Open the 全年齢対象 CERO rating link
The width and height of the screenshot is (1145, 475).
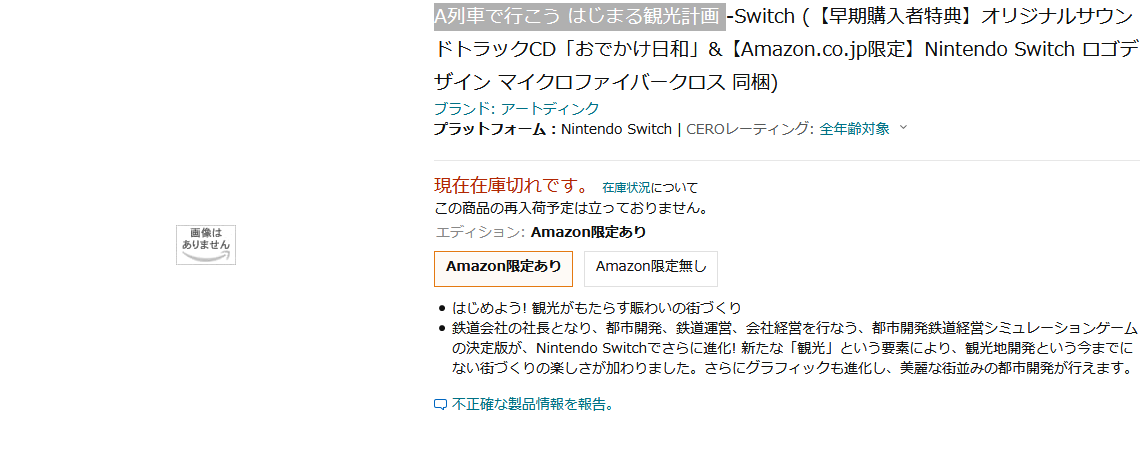coord(854,128)
